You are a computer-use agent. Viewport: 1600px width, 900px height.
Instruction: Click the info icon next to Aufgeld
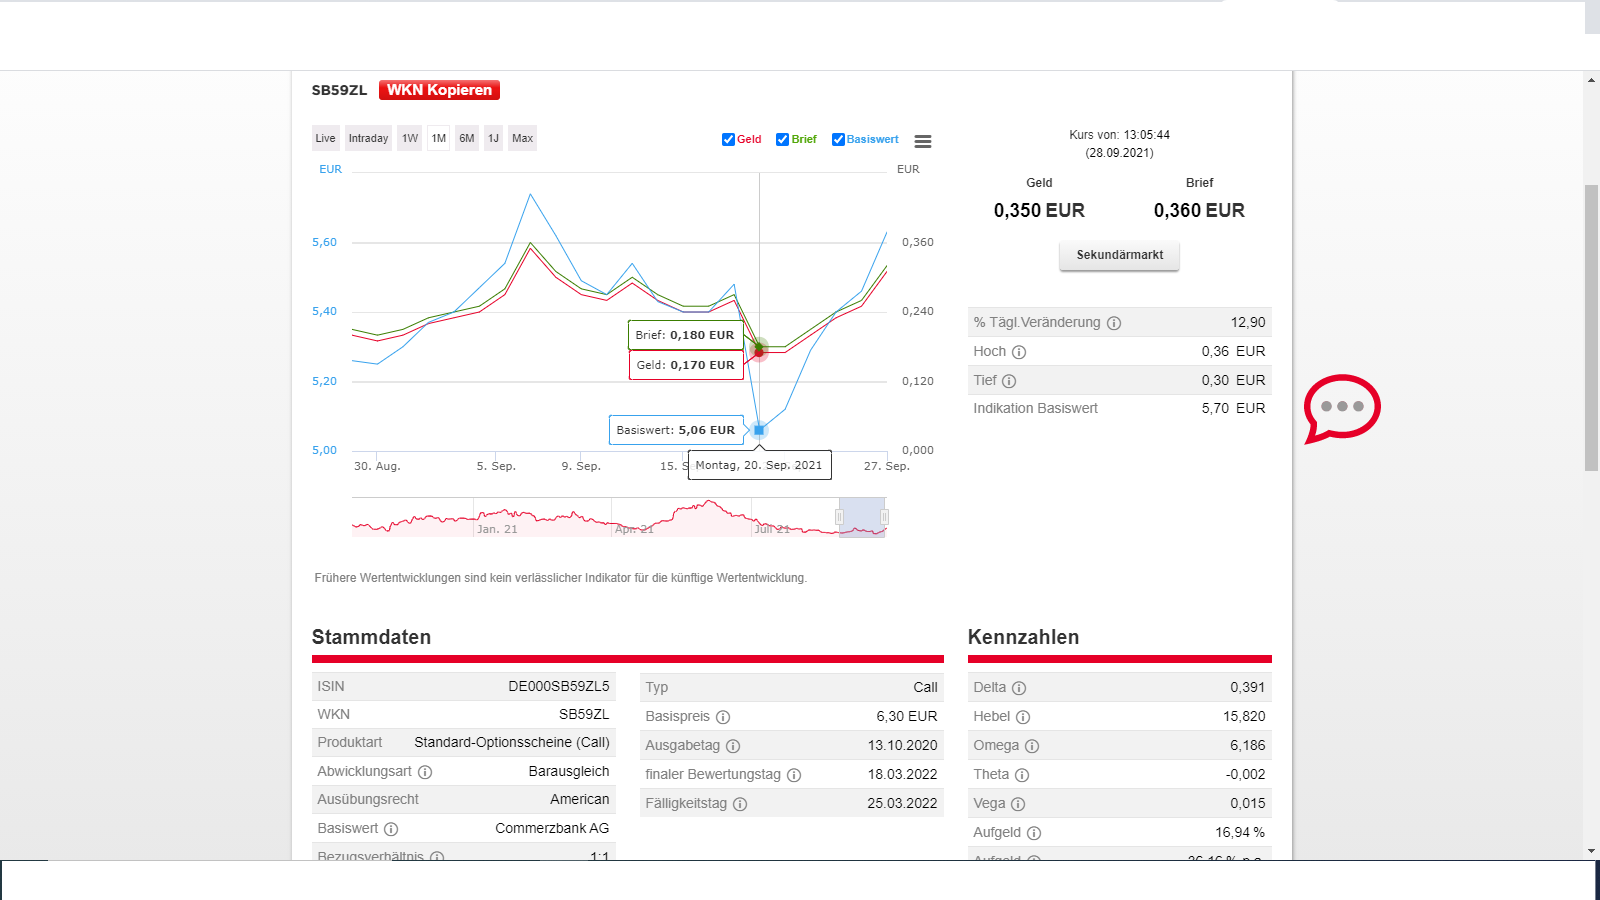pyautogui.click(x=1033, y=832)
